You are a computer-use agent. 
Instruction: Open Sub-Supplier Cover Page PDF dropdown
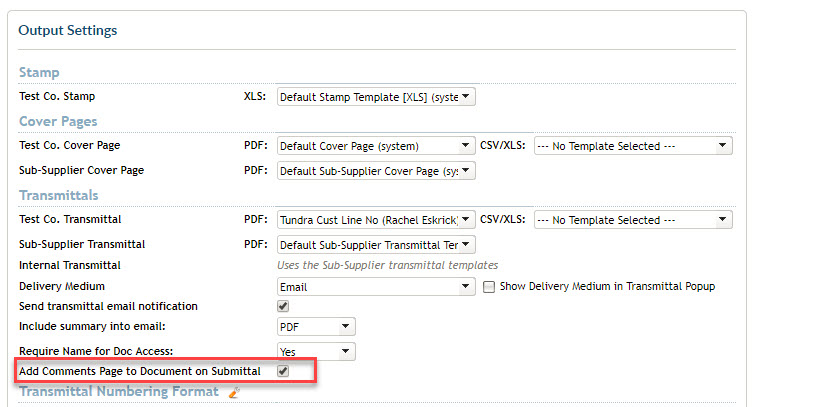point(376,171)
